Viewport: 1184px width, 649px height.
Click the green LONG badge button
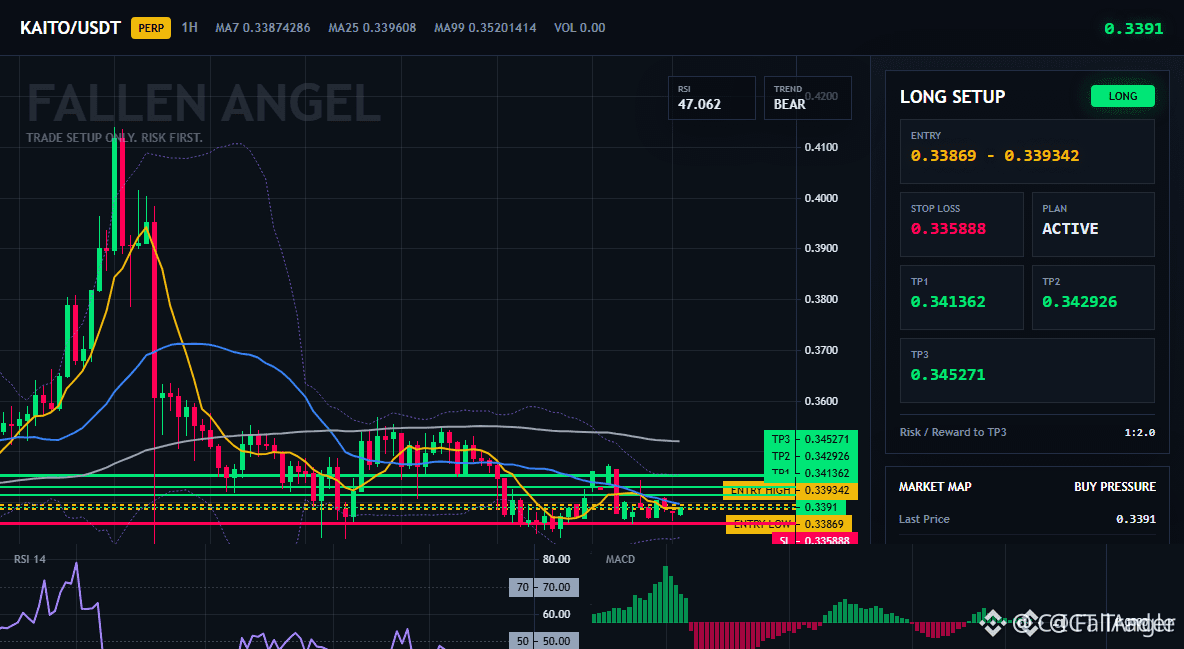1123,96
